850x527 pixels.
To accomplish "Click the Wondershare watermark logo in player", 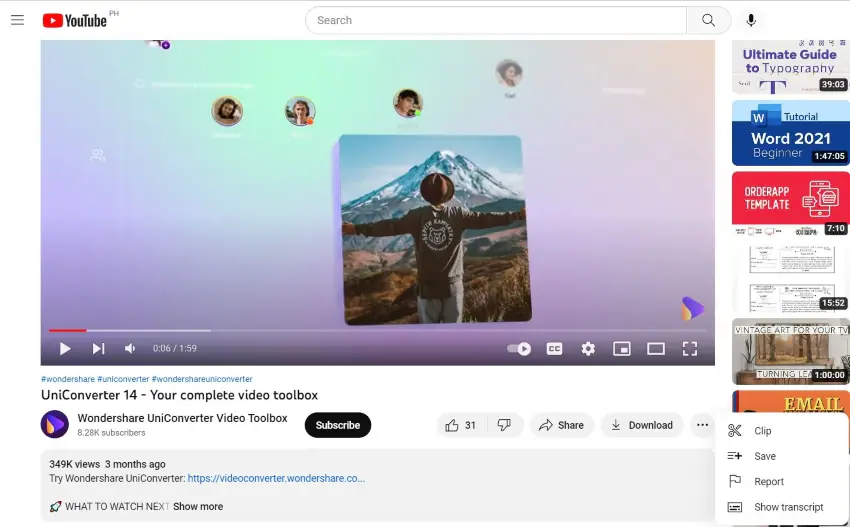I will pos(692,309).
